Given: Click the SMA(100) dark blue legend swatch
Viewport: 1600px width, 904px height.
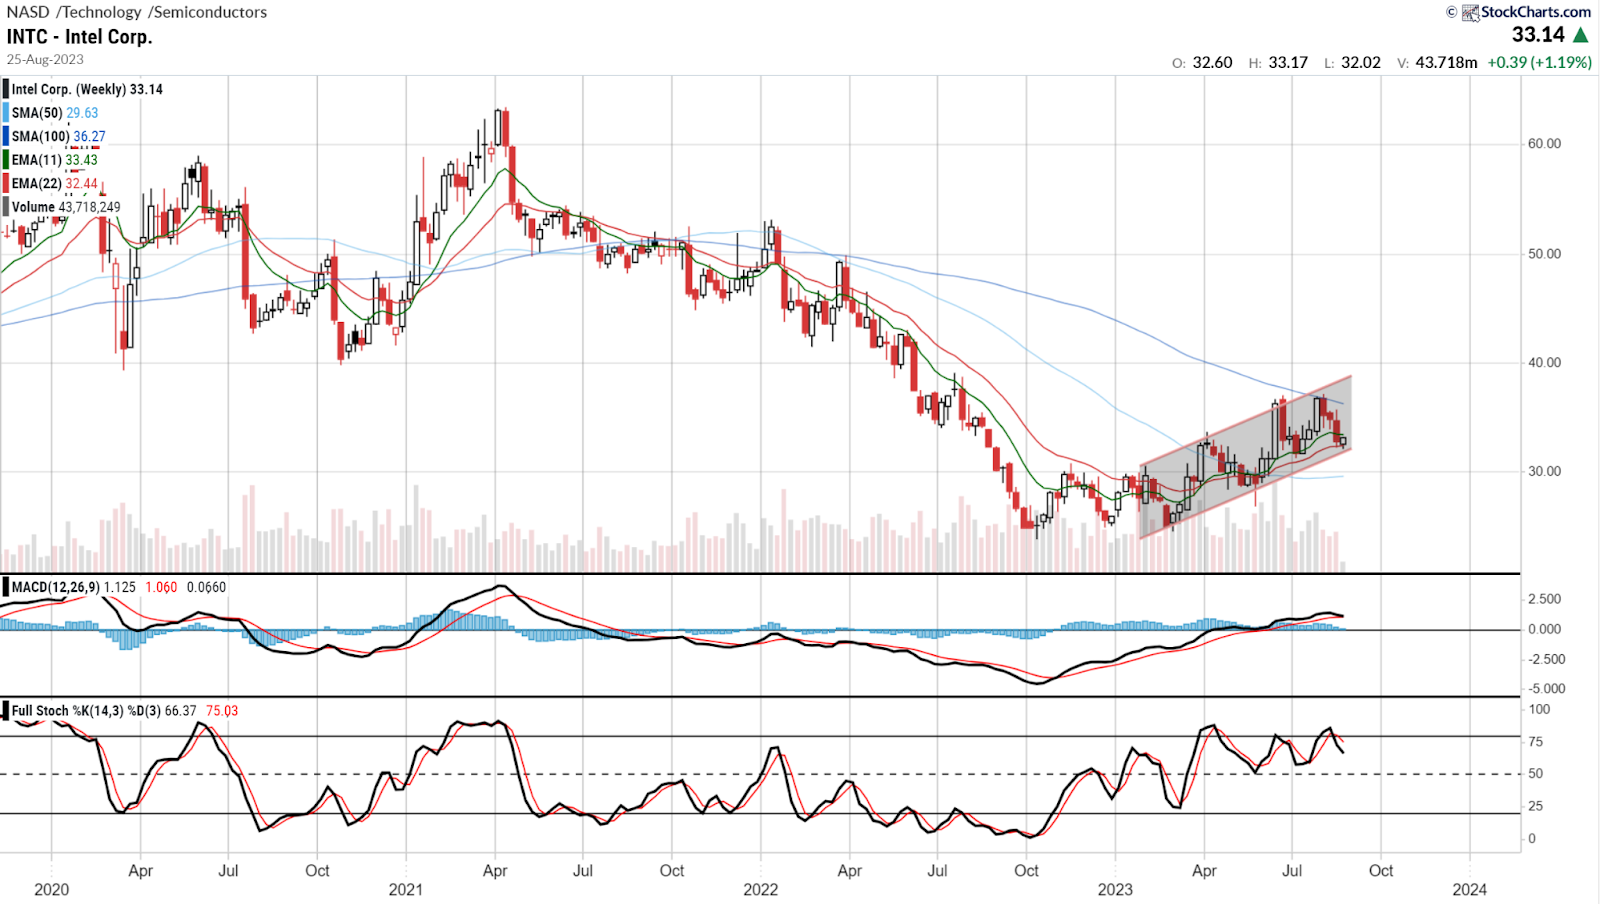Looking at the screenshot, I should click(x=6, y=136).
